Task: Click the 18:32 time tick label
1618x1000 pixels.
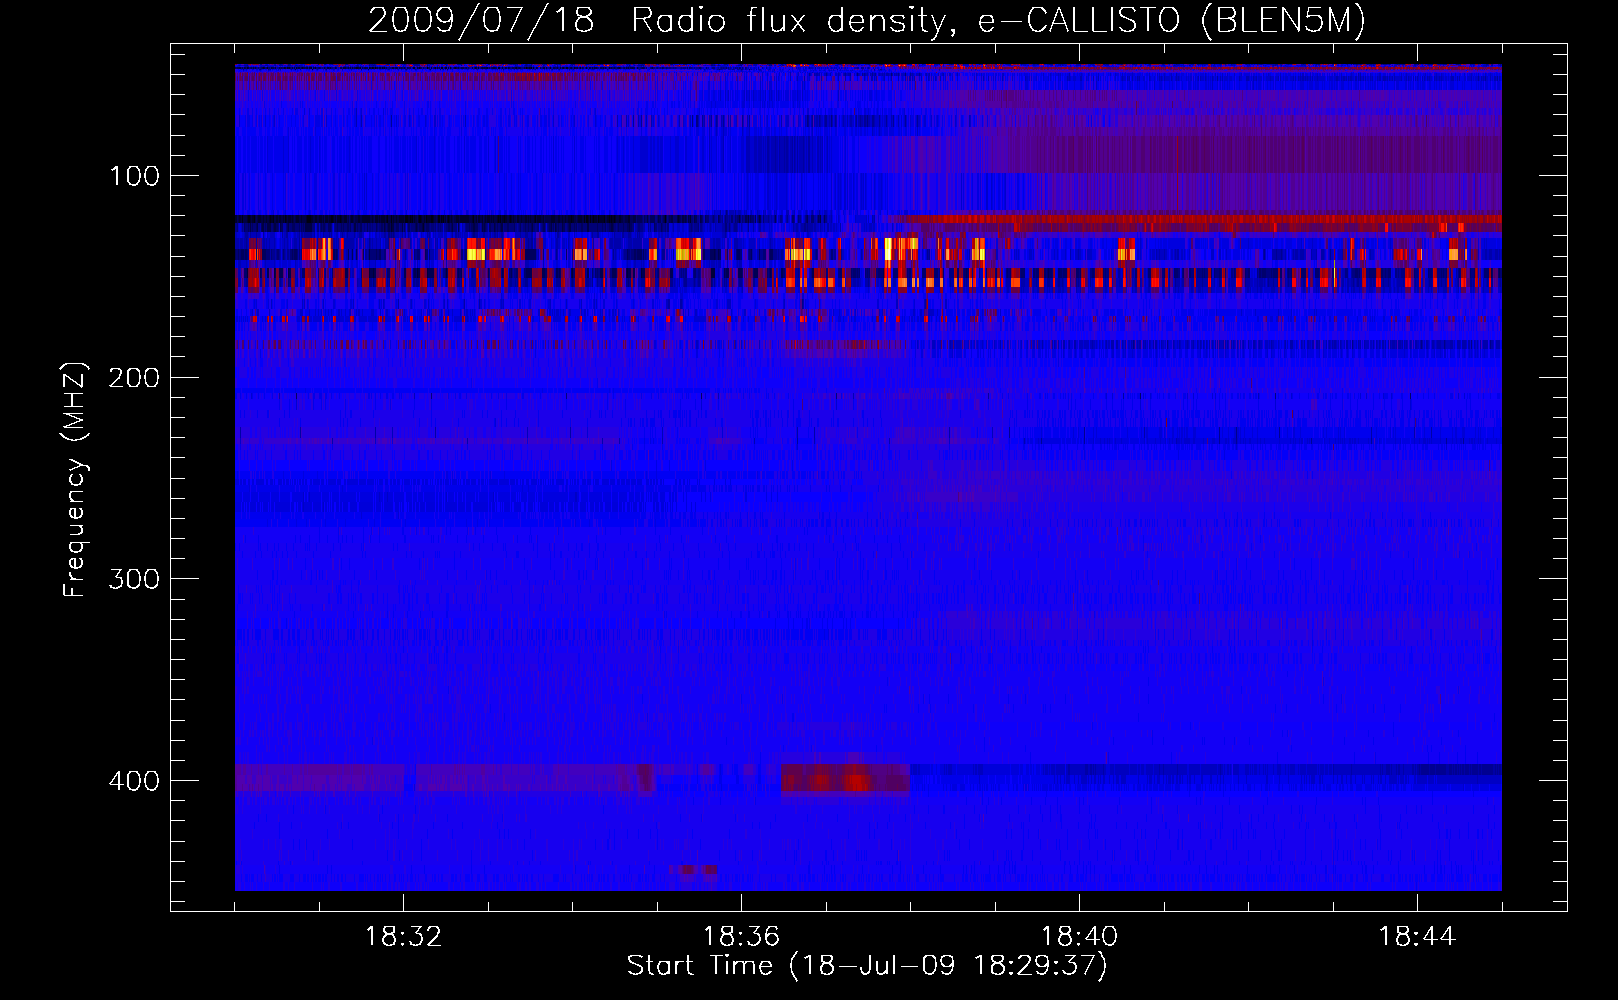Action: [403, 937]
